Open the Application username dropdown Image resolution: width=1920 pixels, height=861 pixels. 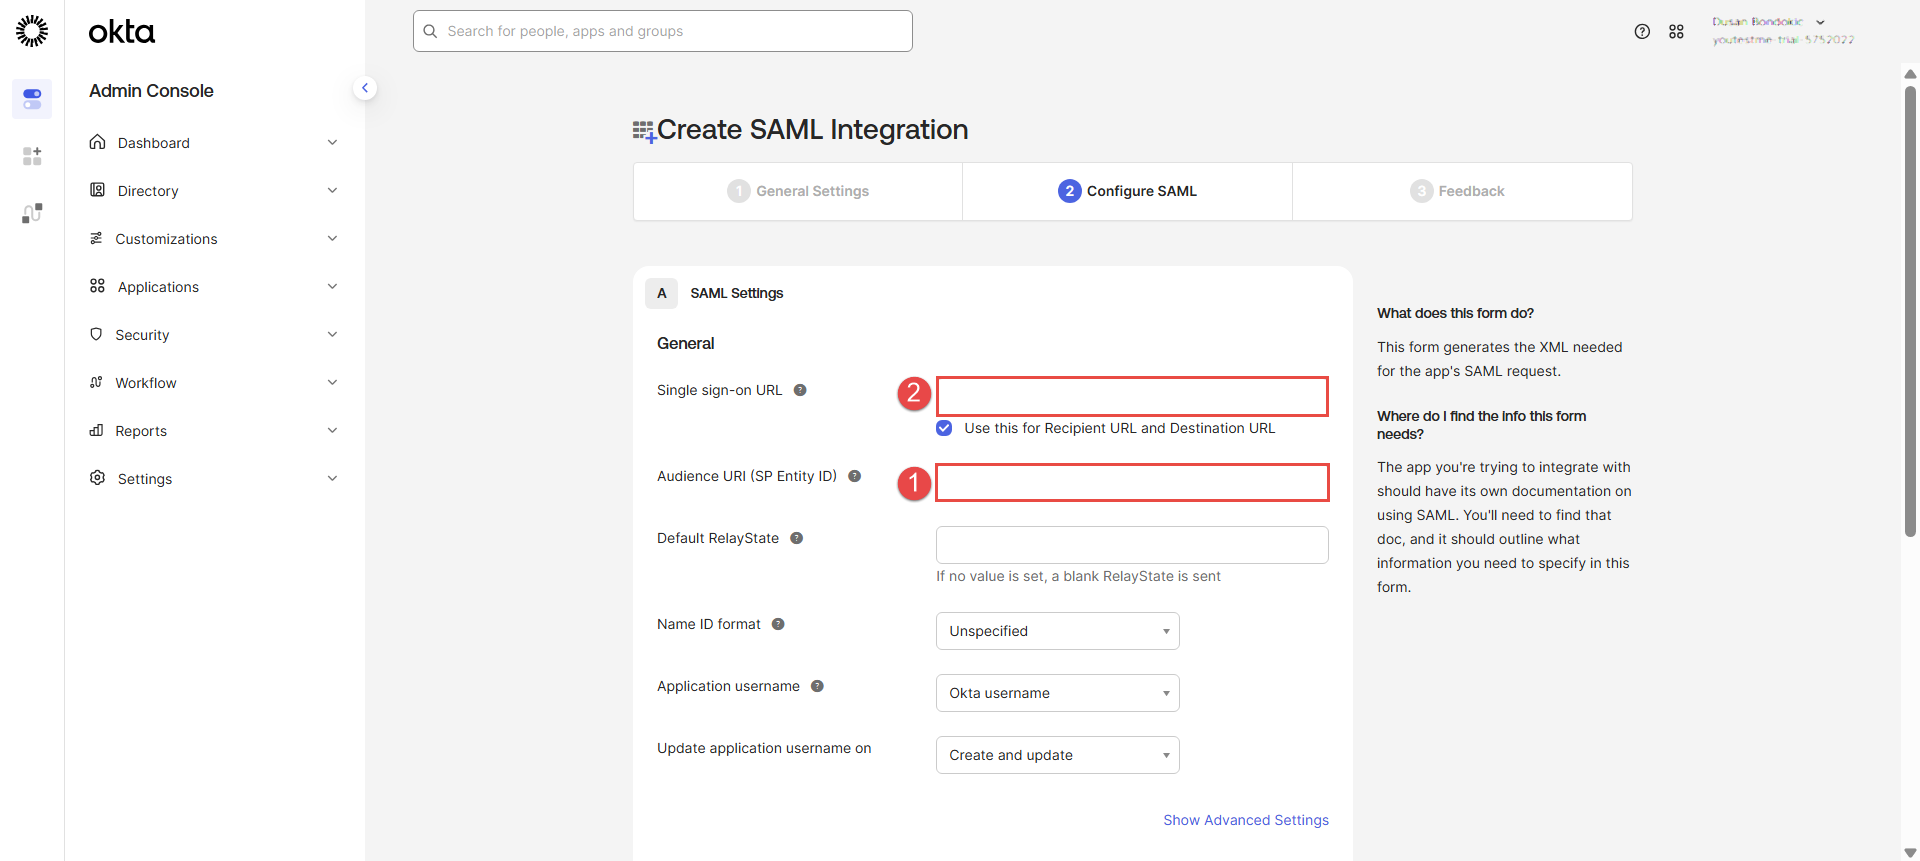1057,693
